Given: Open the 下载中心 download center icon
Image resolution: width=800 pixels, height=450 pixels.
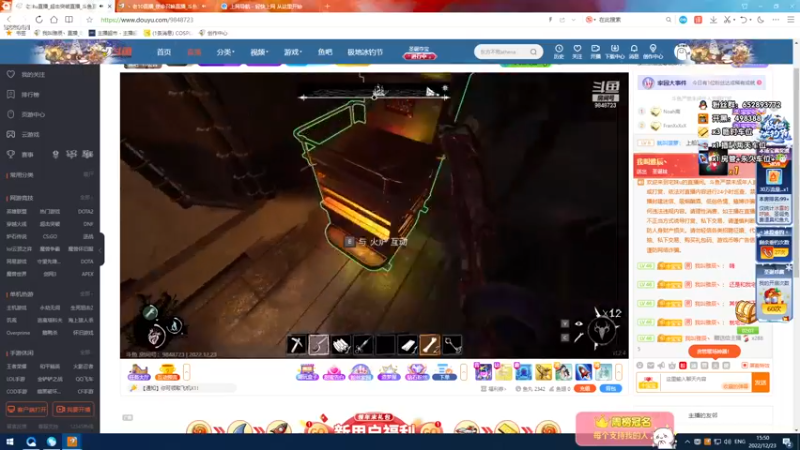Looking at the screenshot, I should click(614, 52).
